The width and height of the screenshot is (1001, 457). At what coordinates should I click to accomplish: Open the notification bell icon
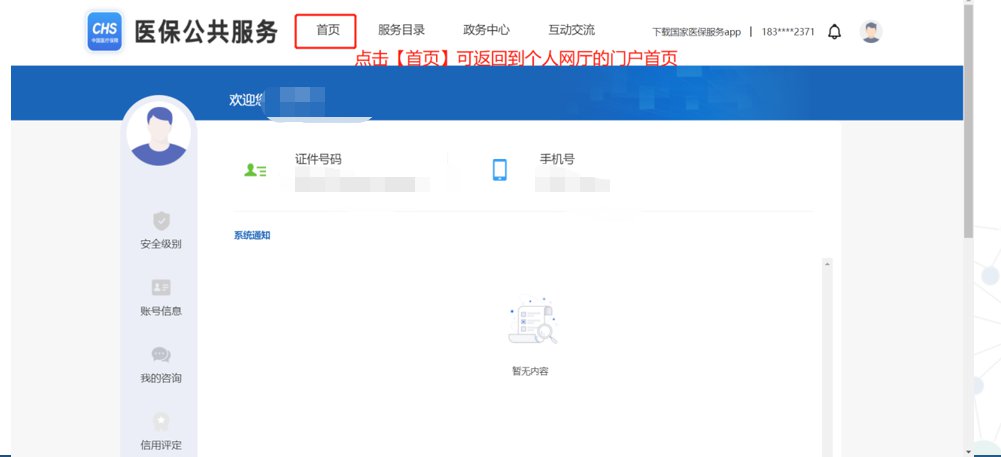(834, 31)
